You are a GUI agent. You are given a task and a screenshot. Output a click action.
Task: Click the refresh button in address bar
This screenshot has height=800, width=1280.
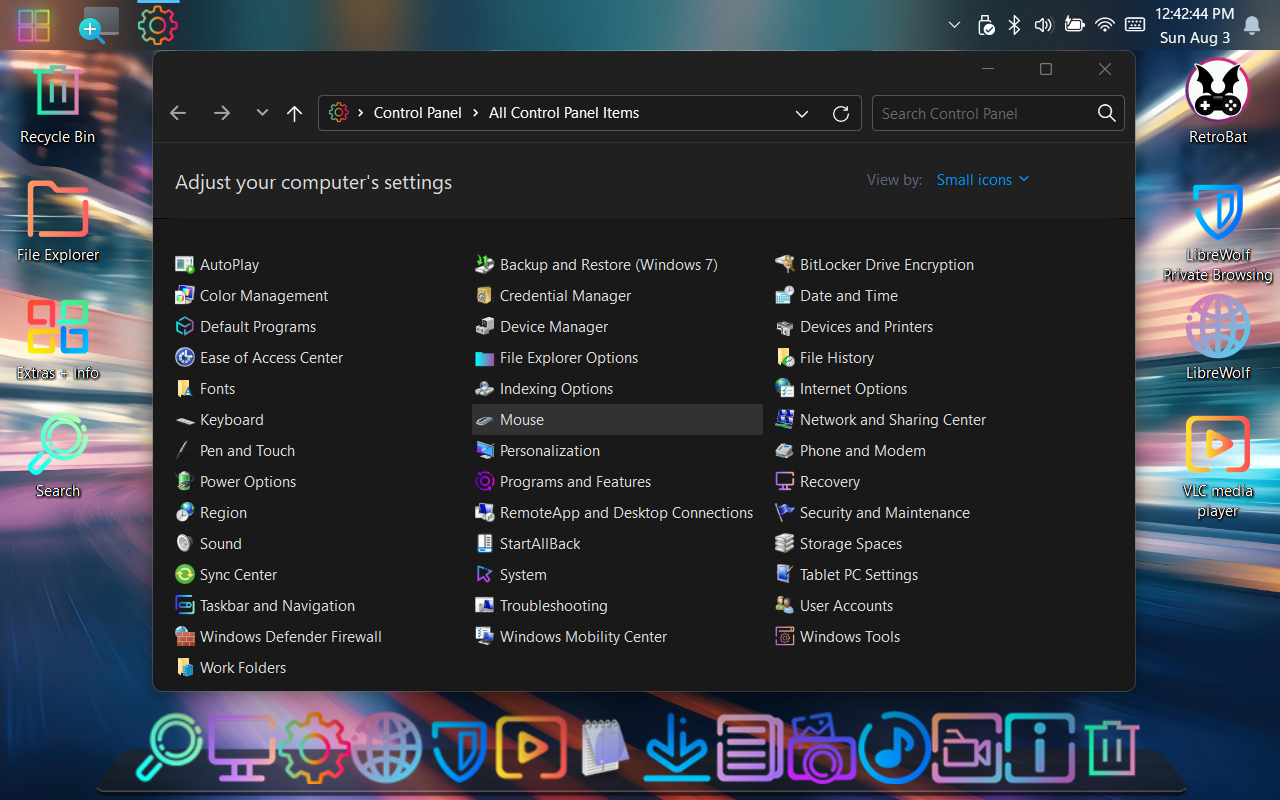click(841, 113)
